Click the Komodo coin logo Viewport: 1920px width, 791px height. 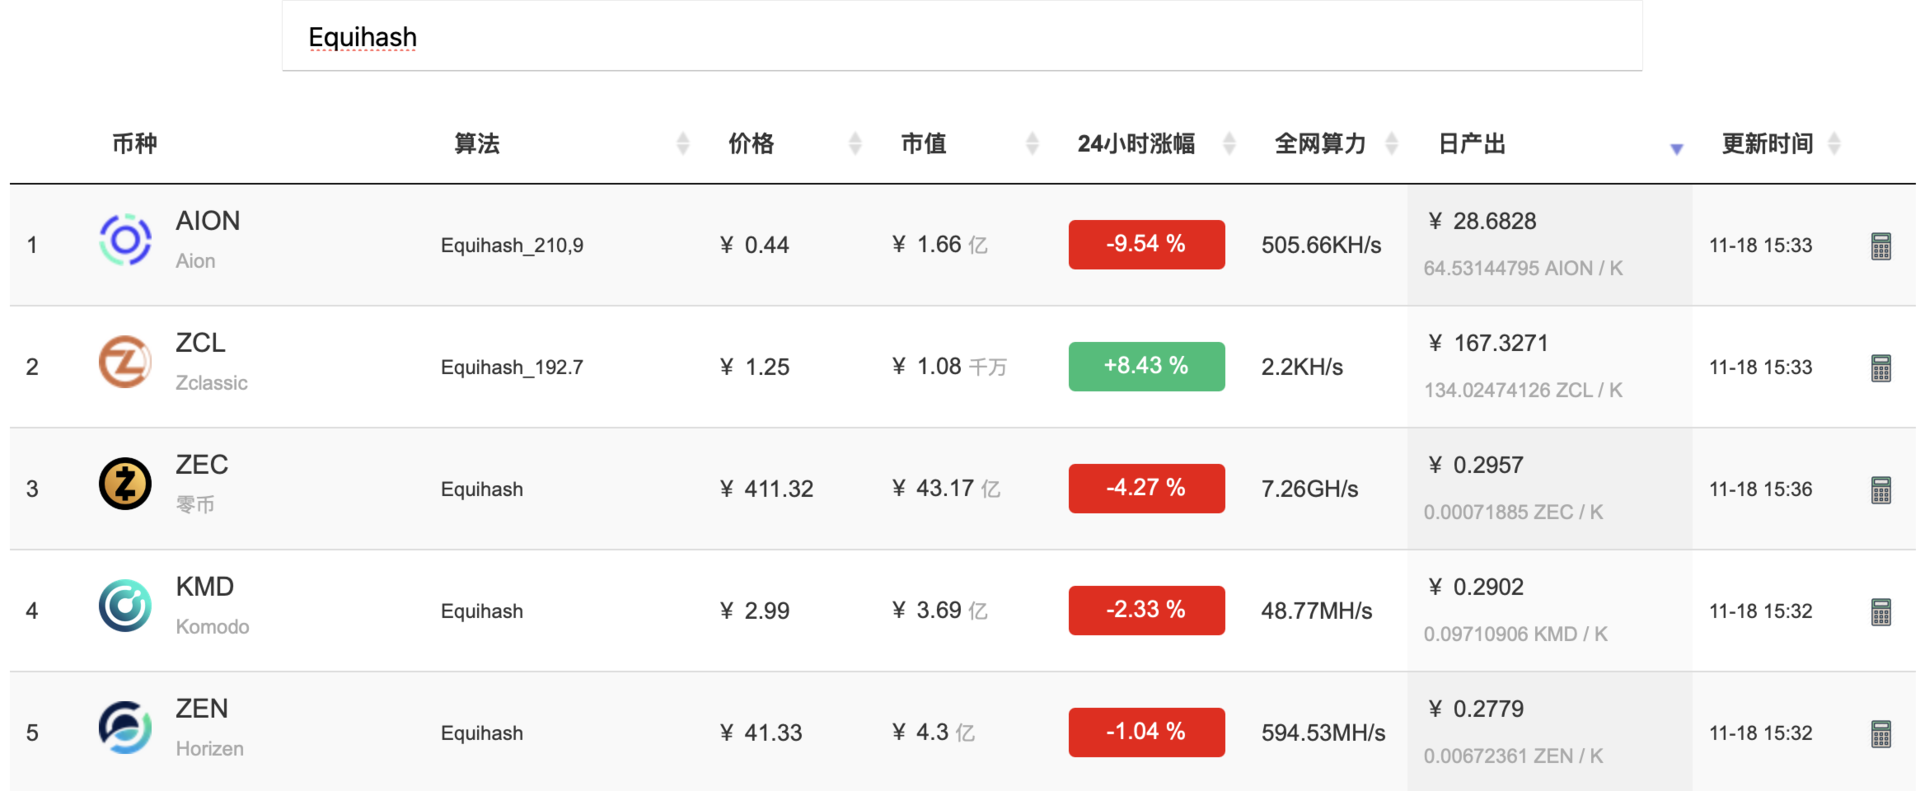pos(125,606)
